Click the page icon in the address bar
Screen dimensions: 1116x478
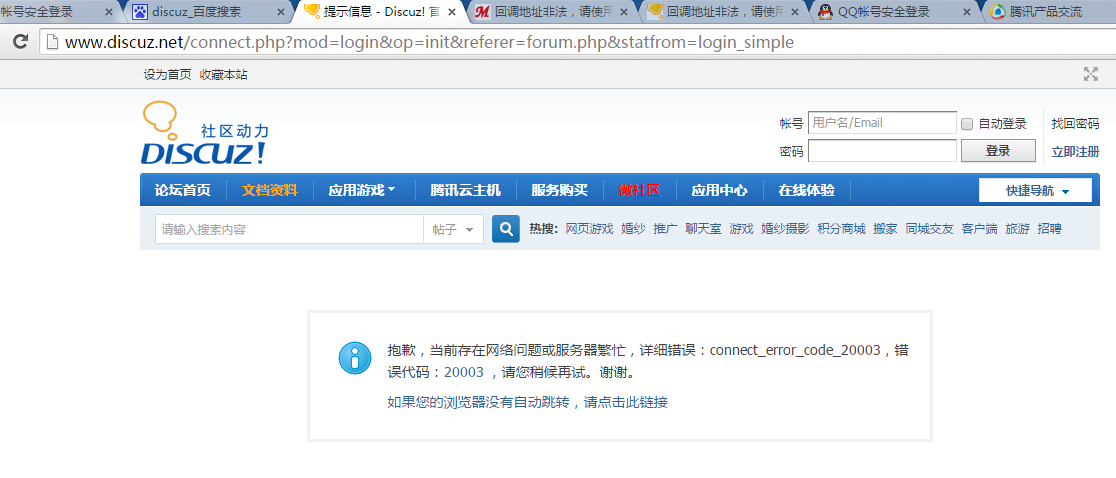(x=52, y=43)
